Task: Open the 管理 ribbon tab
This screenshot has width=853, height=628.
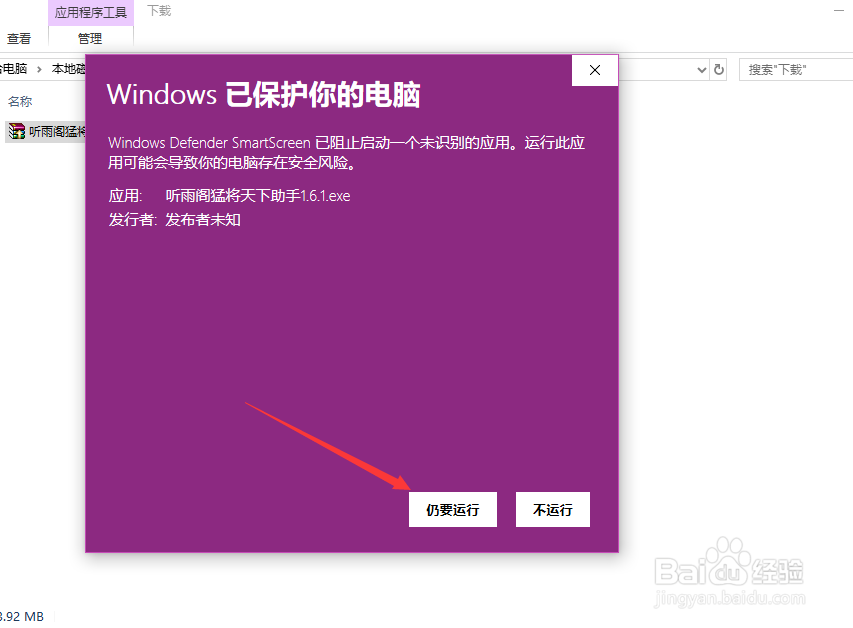Action: pyautogui.click(x=90, y=39)
